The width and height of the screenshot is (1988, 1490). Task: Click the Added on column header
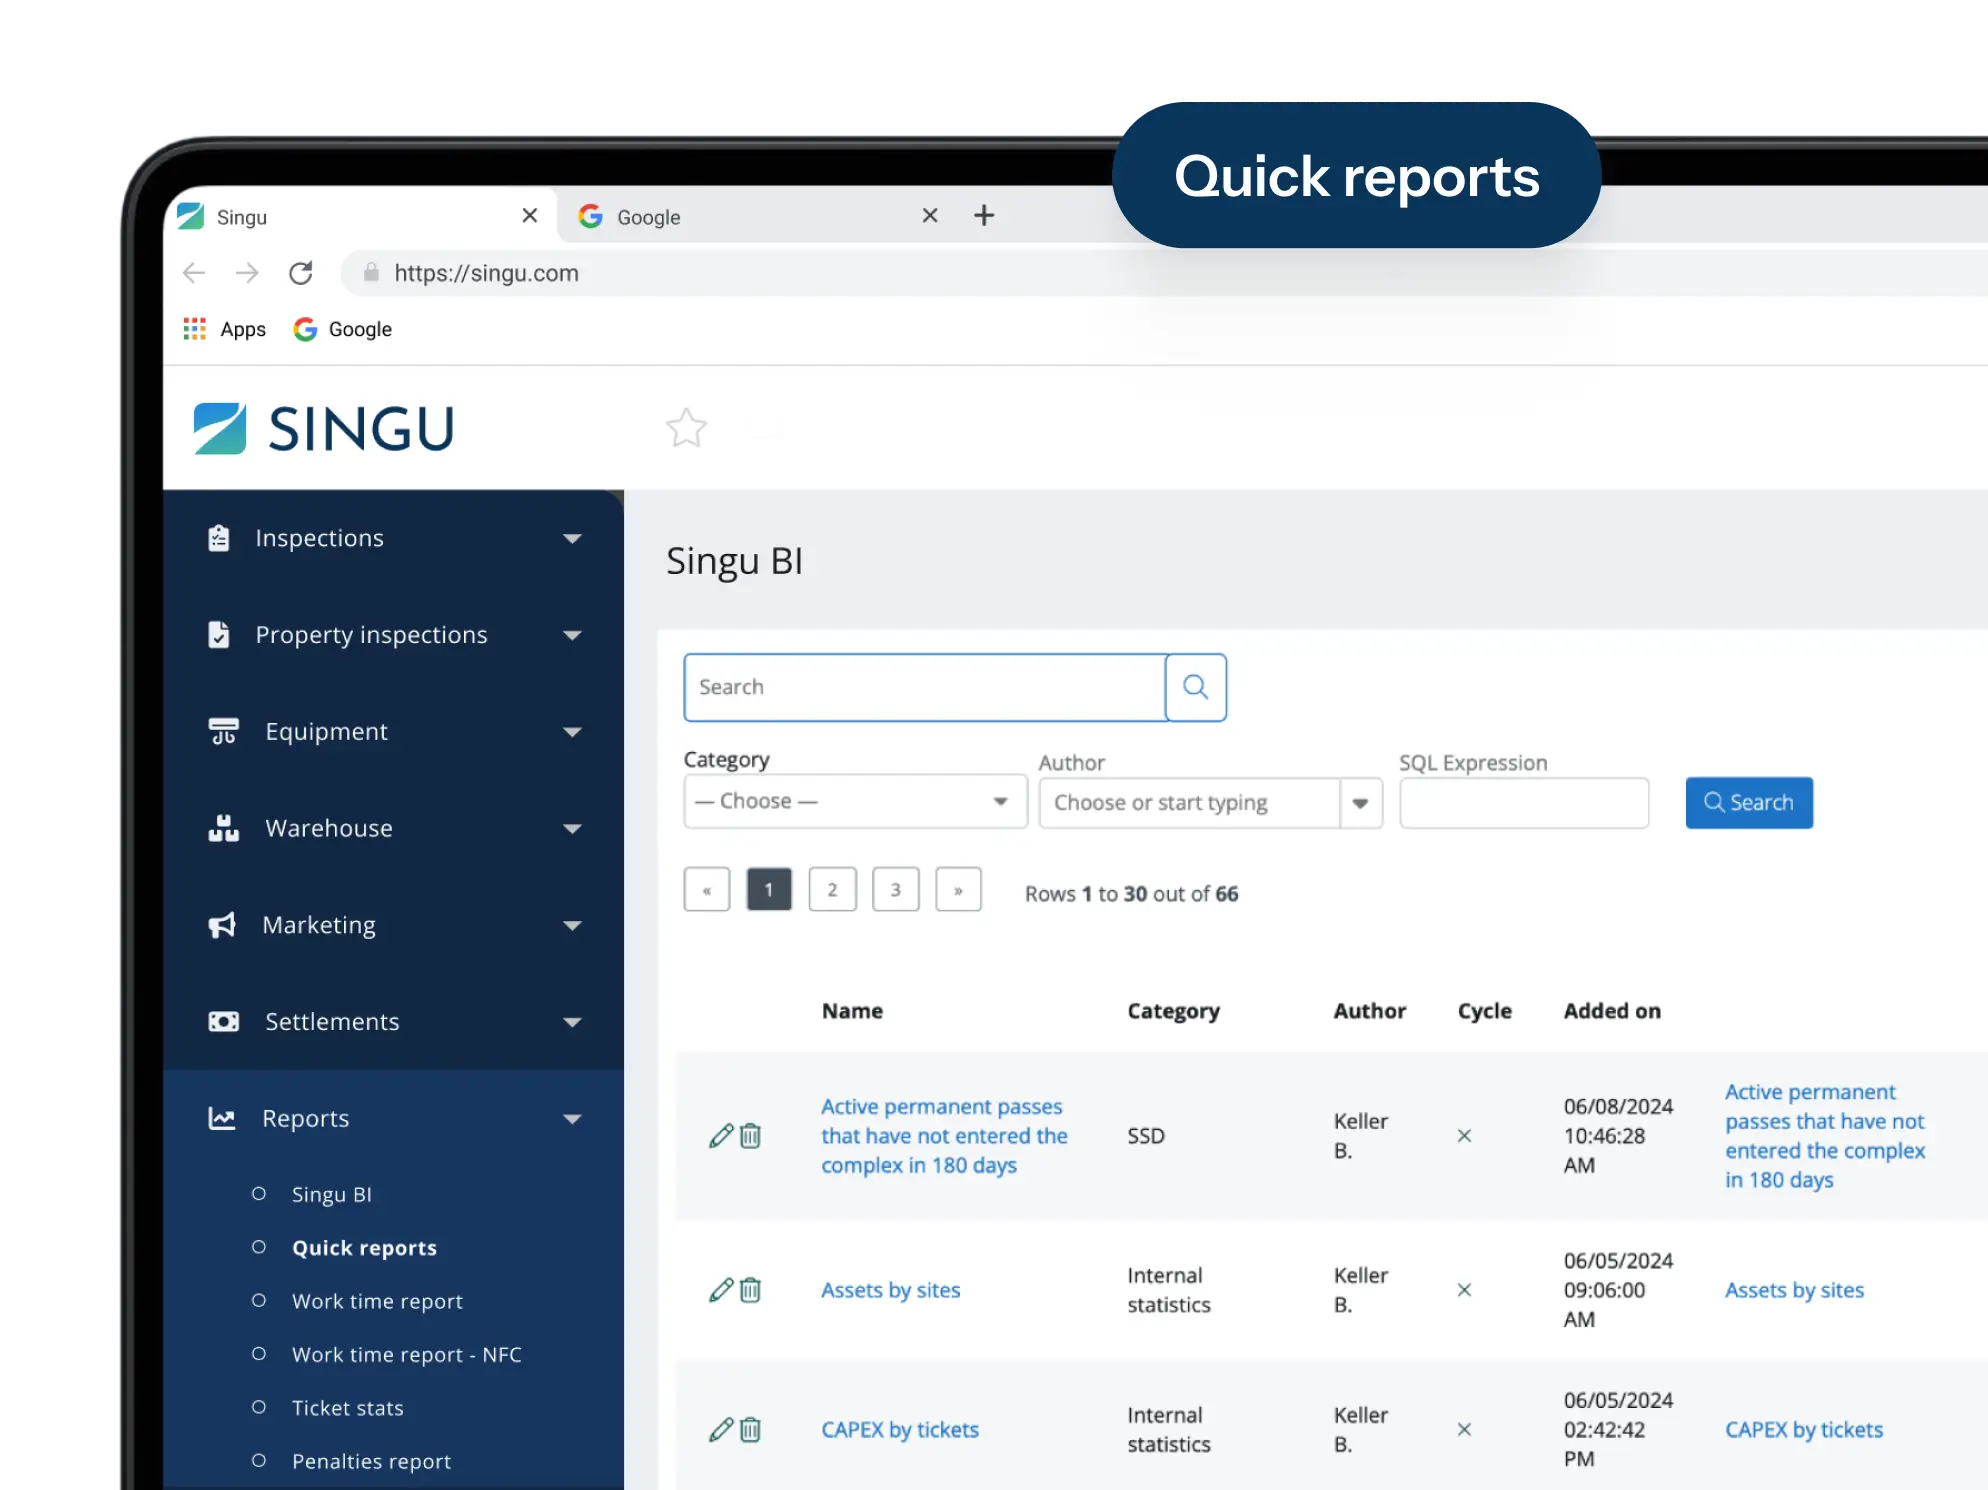(x=1612, y=1011)
